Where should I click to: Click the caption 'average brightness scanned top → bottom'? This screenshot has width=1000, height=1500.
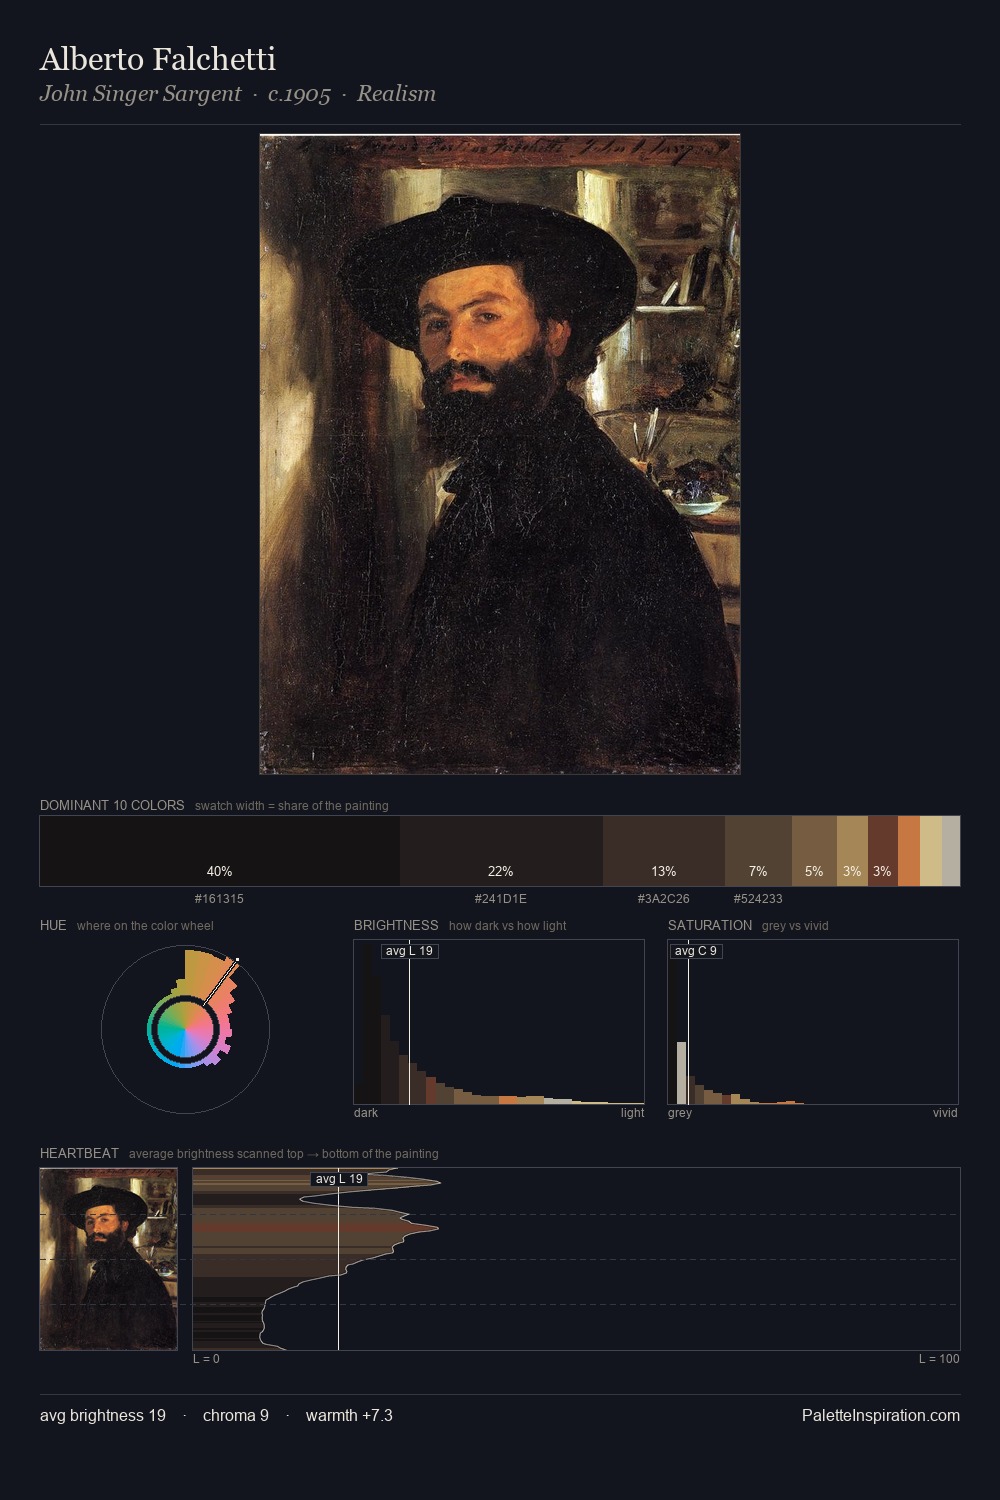tap(283, 1154)
